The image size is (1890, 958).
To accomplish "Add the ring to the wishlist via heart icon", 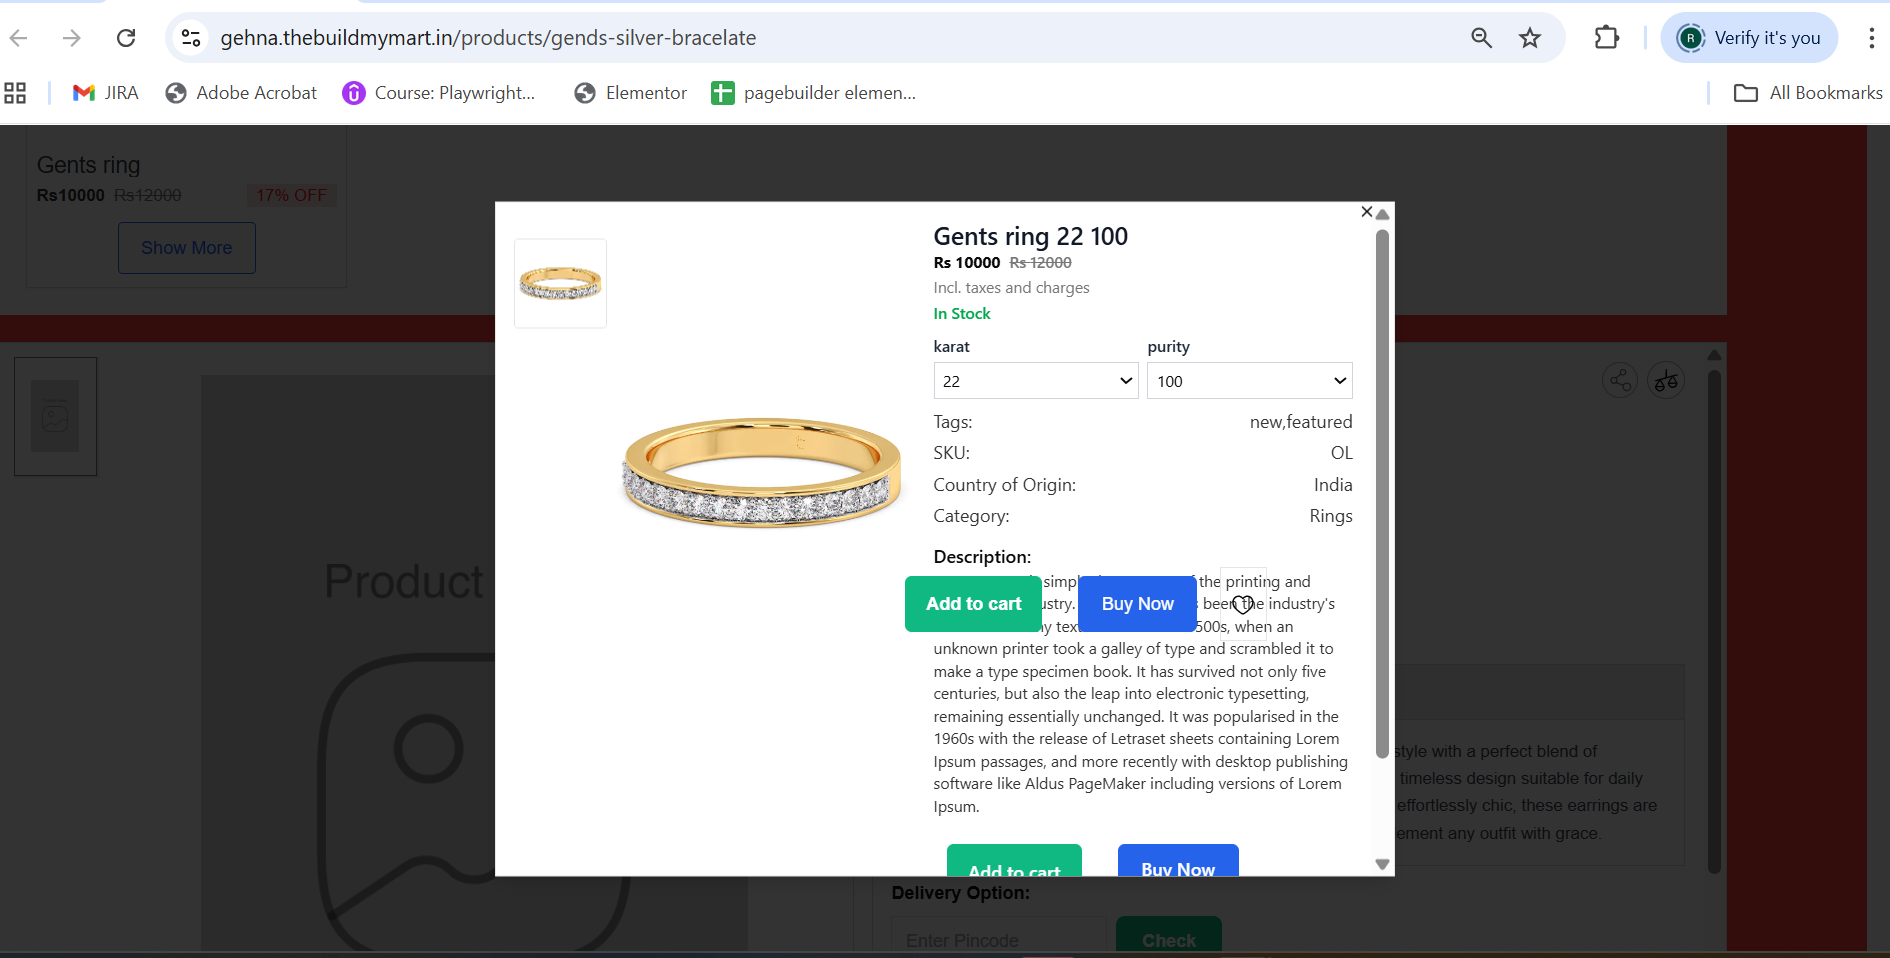I will coord(1242,604).
